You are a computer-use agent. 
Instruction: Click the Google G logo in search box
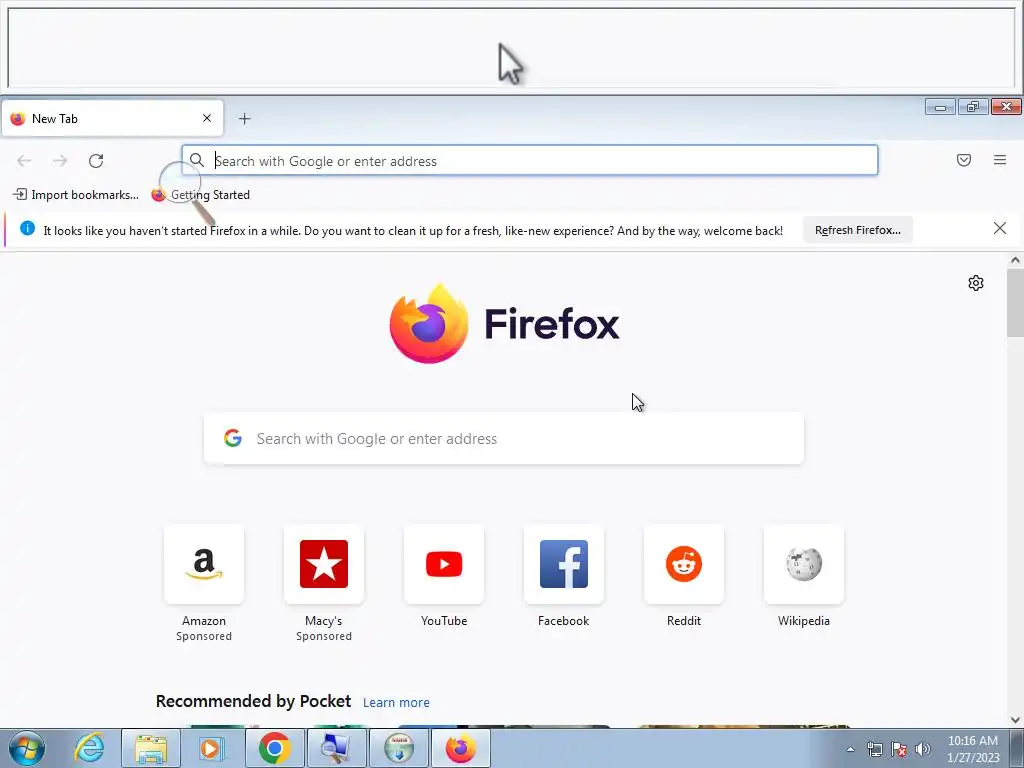232,438
